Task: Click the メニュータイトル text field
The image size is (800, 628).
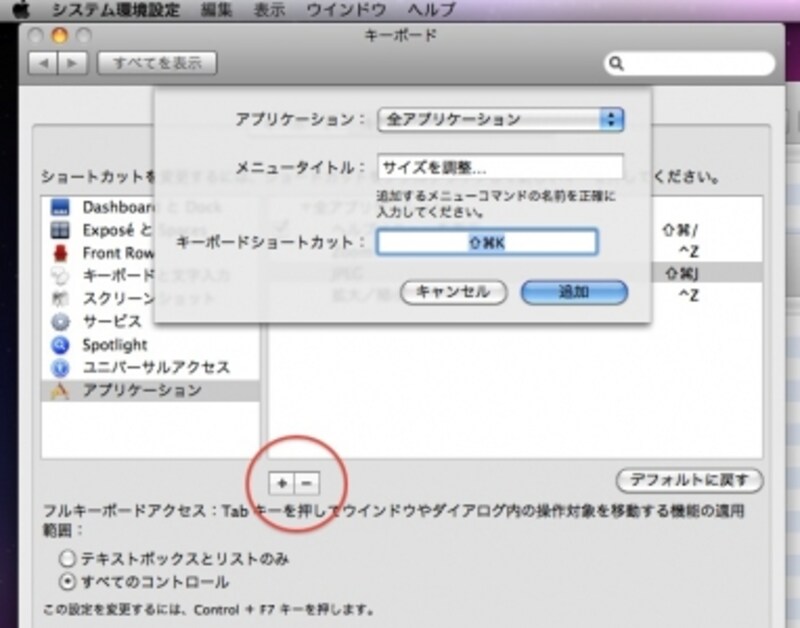Action: pos(501,166)
